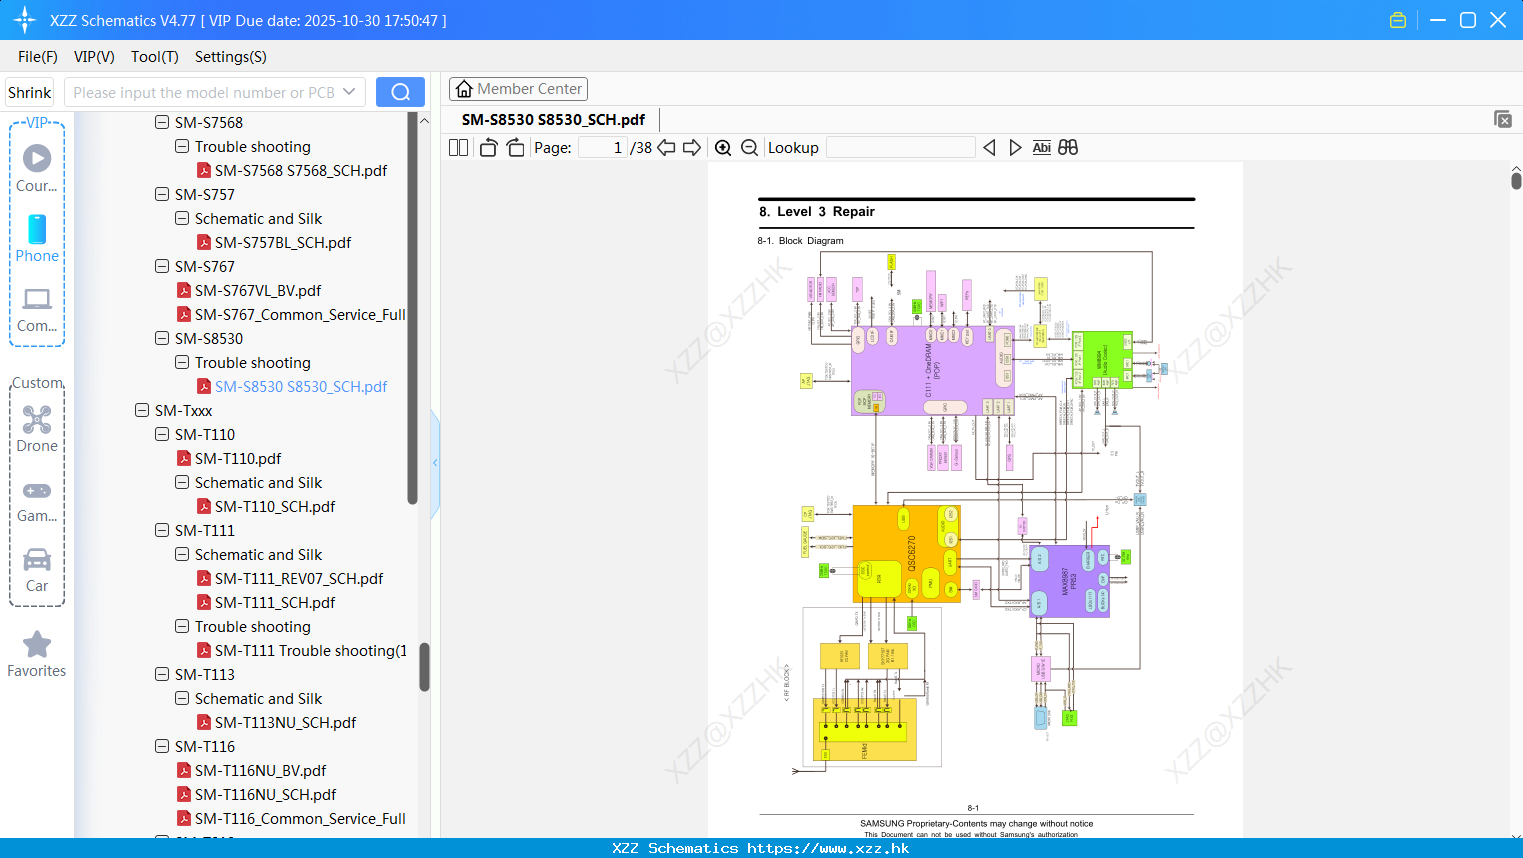Collapse the SM-S767 tree node
This screenshot has width=1523, height=858.
162,267
